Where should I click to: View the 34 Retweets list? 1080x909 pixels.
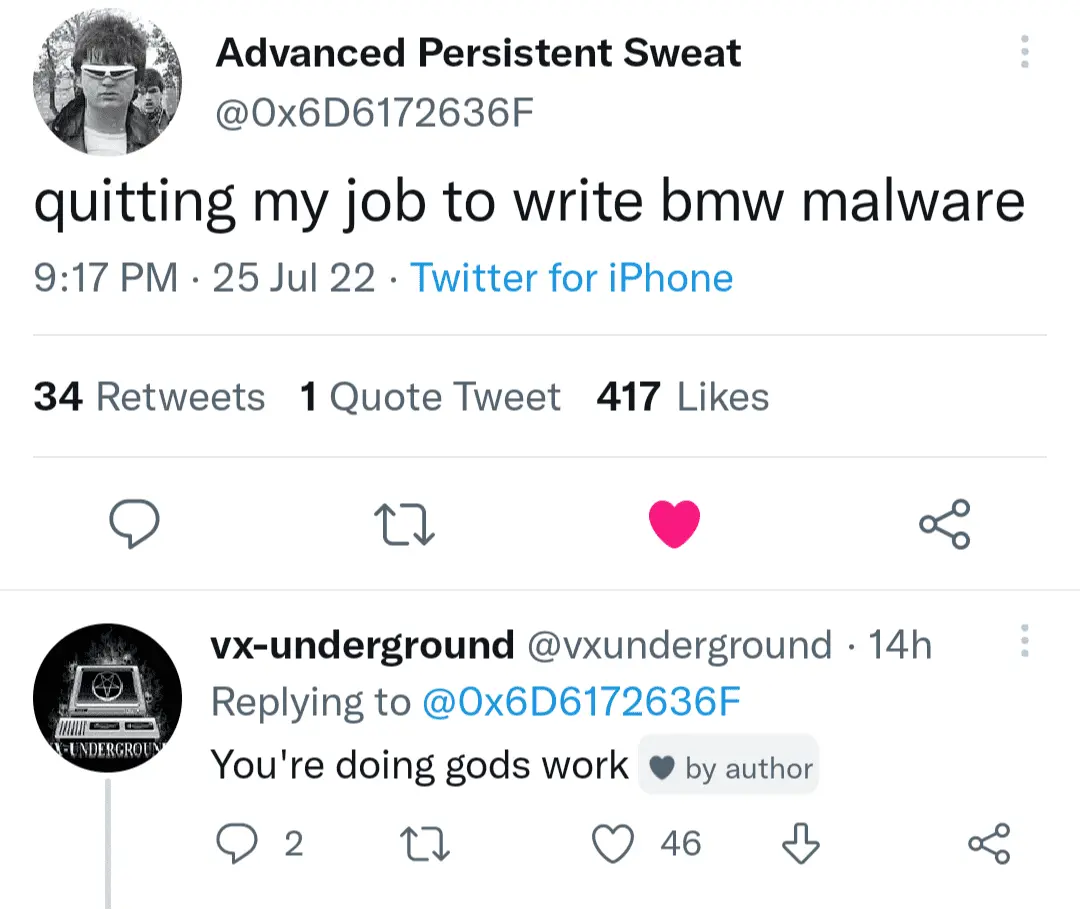[x=149, y=398]
